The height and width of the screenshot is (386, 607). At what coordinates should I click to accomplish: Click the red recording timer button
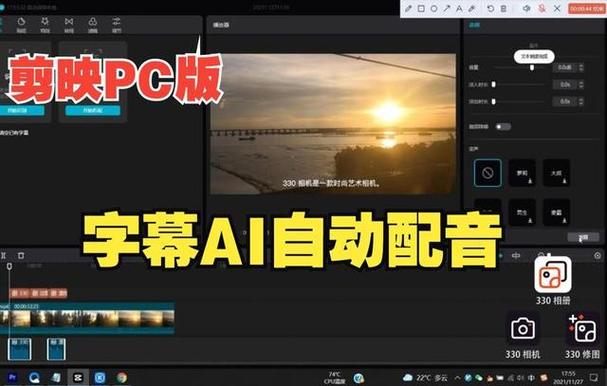click(x=586, y=8)
